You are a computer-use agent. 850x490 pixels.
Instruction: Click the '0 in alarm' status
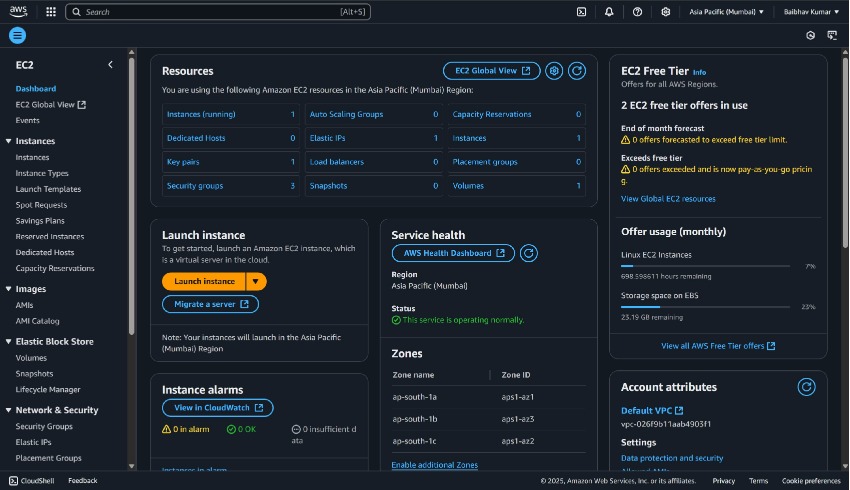click(186, 429)
